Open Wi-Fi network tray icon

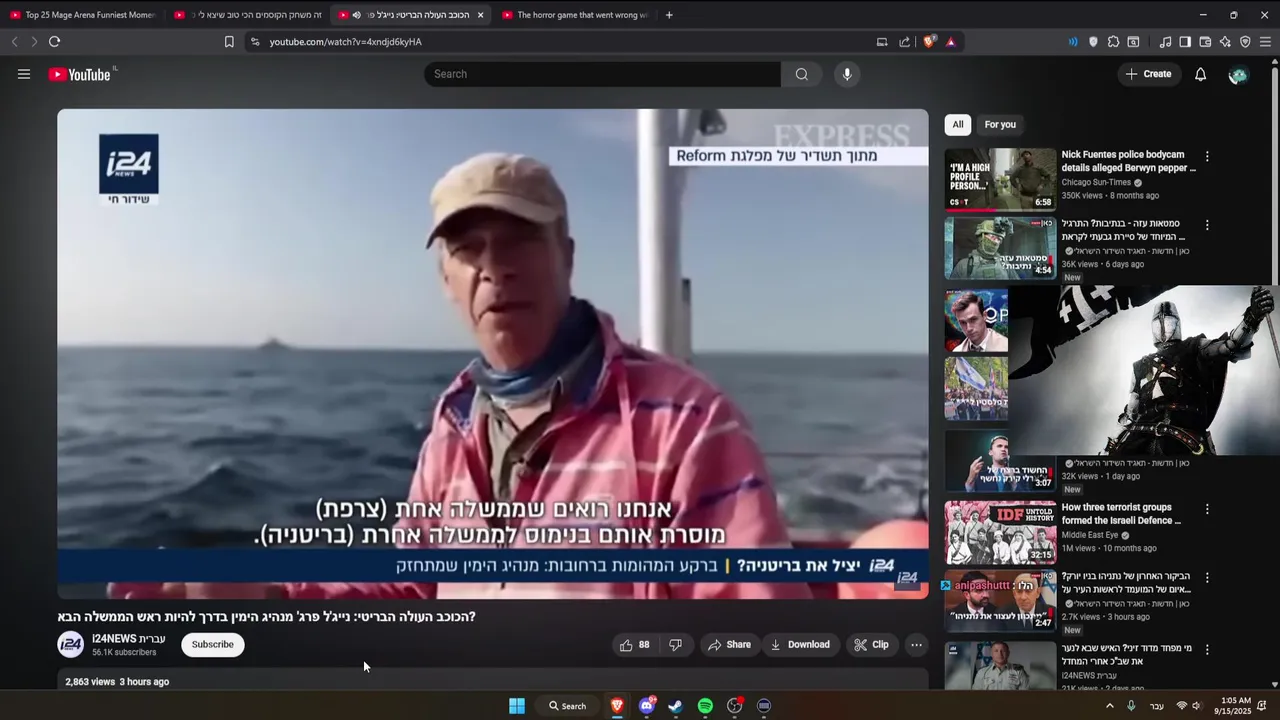1182,706
